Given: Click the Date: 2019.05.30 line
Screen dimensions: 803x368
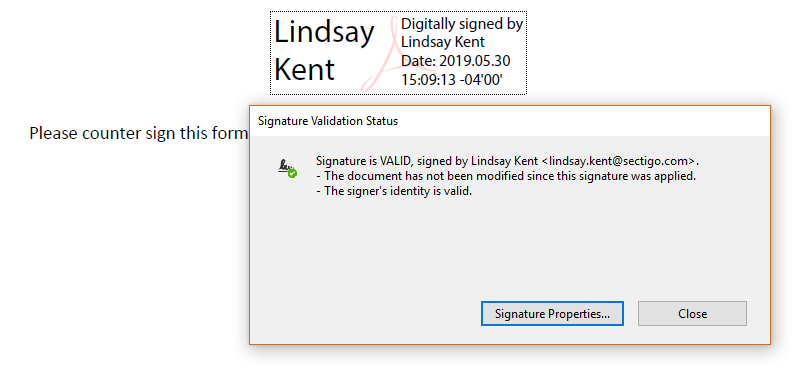Looking at the screenshot, I should point(455,61).
